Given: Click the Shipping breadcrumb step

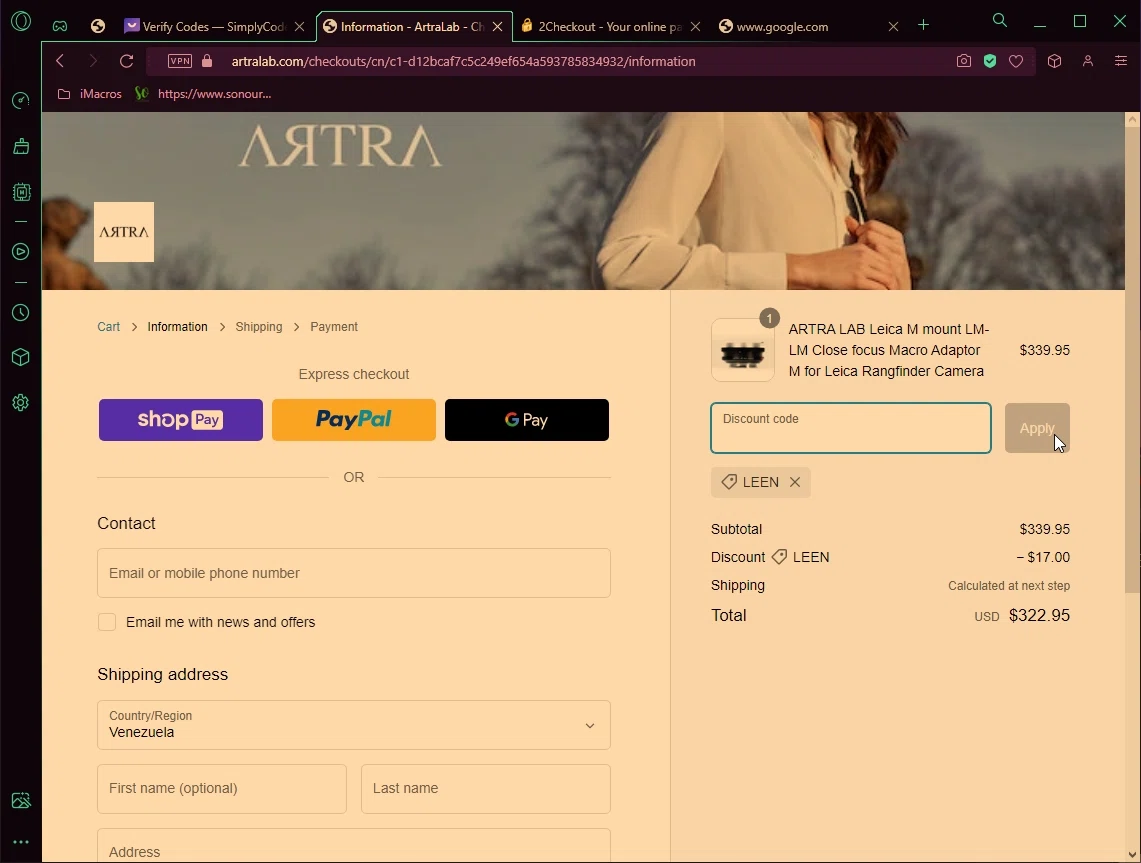Looking at the screenshot, I should (x=258, y=327).
